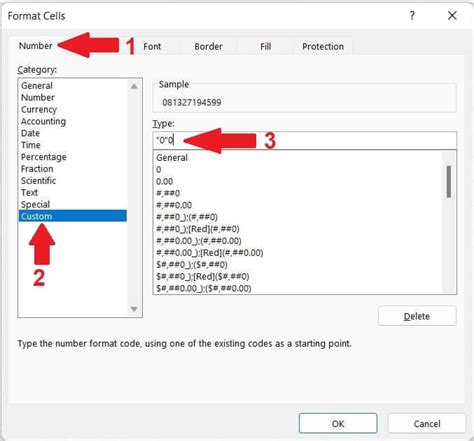The width and height of the screenshot is (474, 441).
Task: Open the help question mark icon
Action: 412,15
